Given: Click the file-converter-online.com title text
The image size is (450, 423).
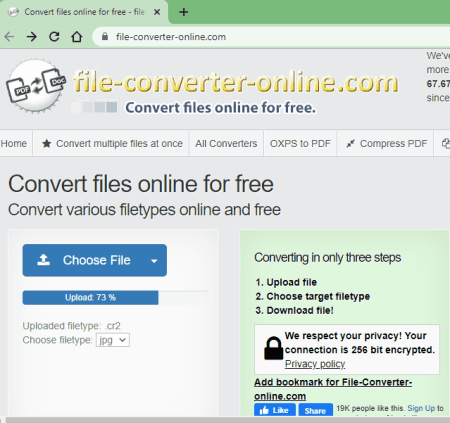Looking at the screenshot, I should tap(236, 81).
